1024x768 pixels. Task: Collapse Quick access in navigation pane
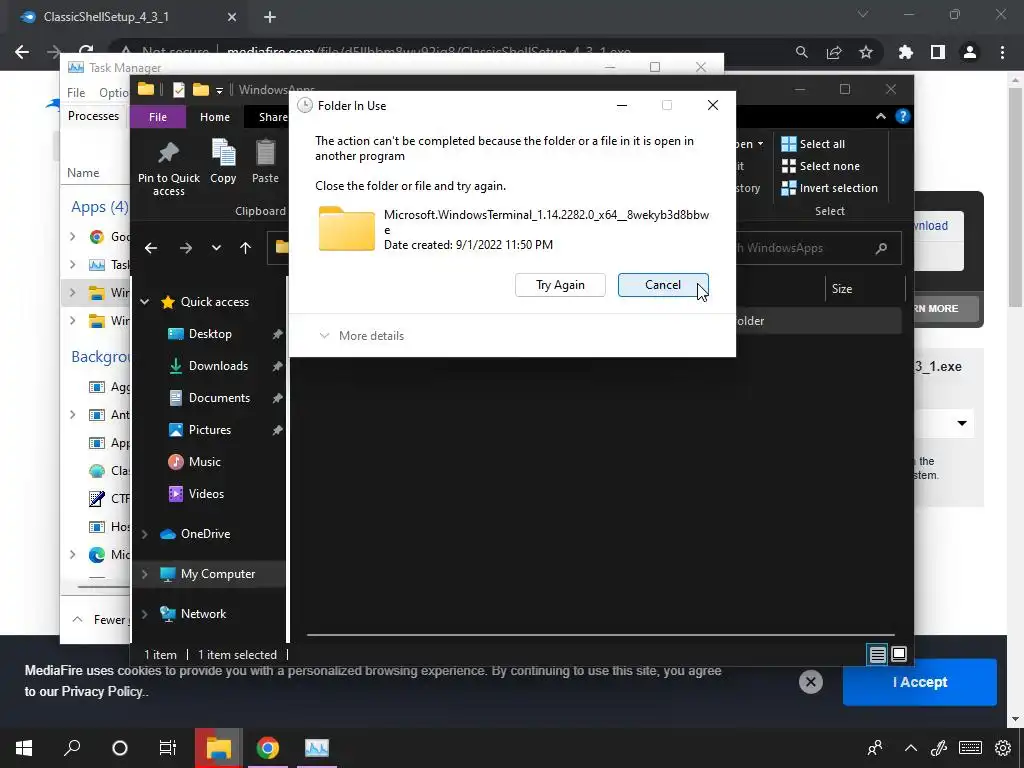click(145, 302)
